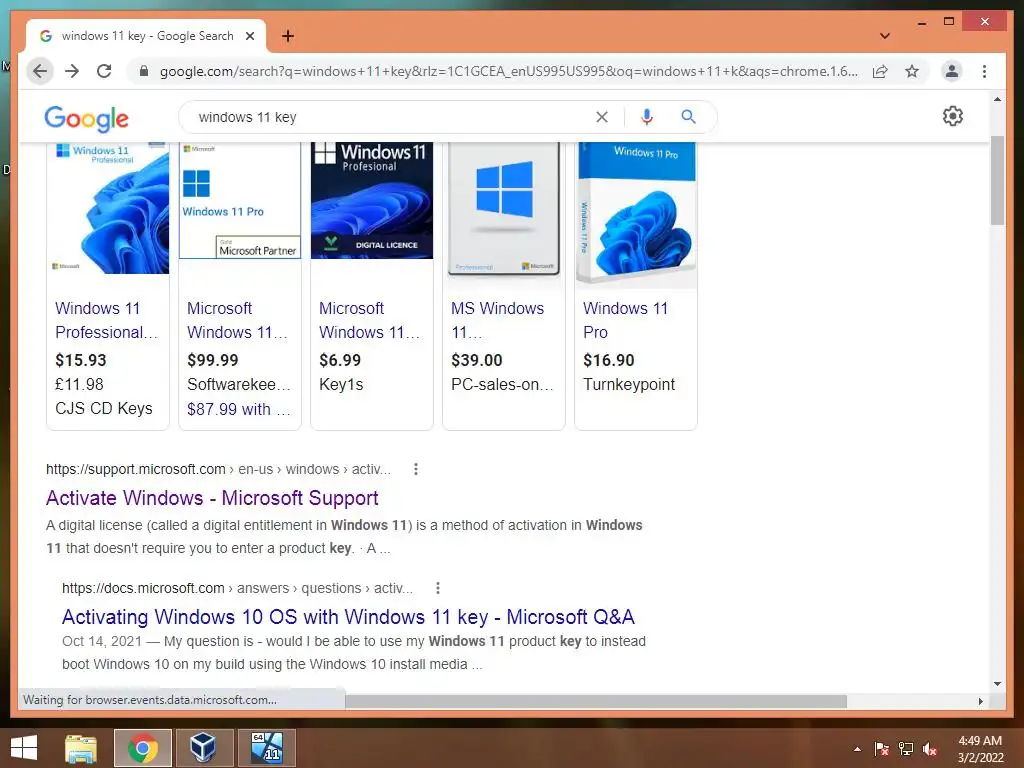Image resolution: width=1024 pixels, height=768 pixels.
Task: Open the Windows 11 Professional product image
Action: coord(108,208)
